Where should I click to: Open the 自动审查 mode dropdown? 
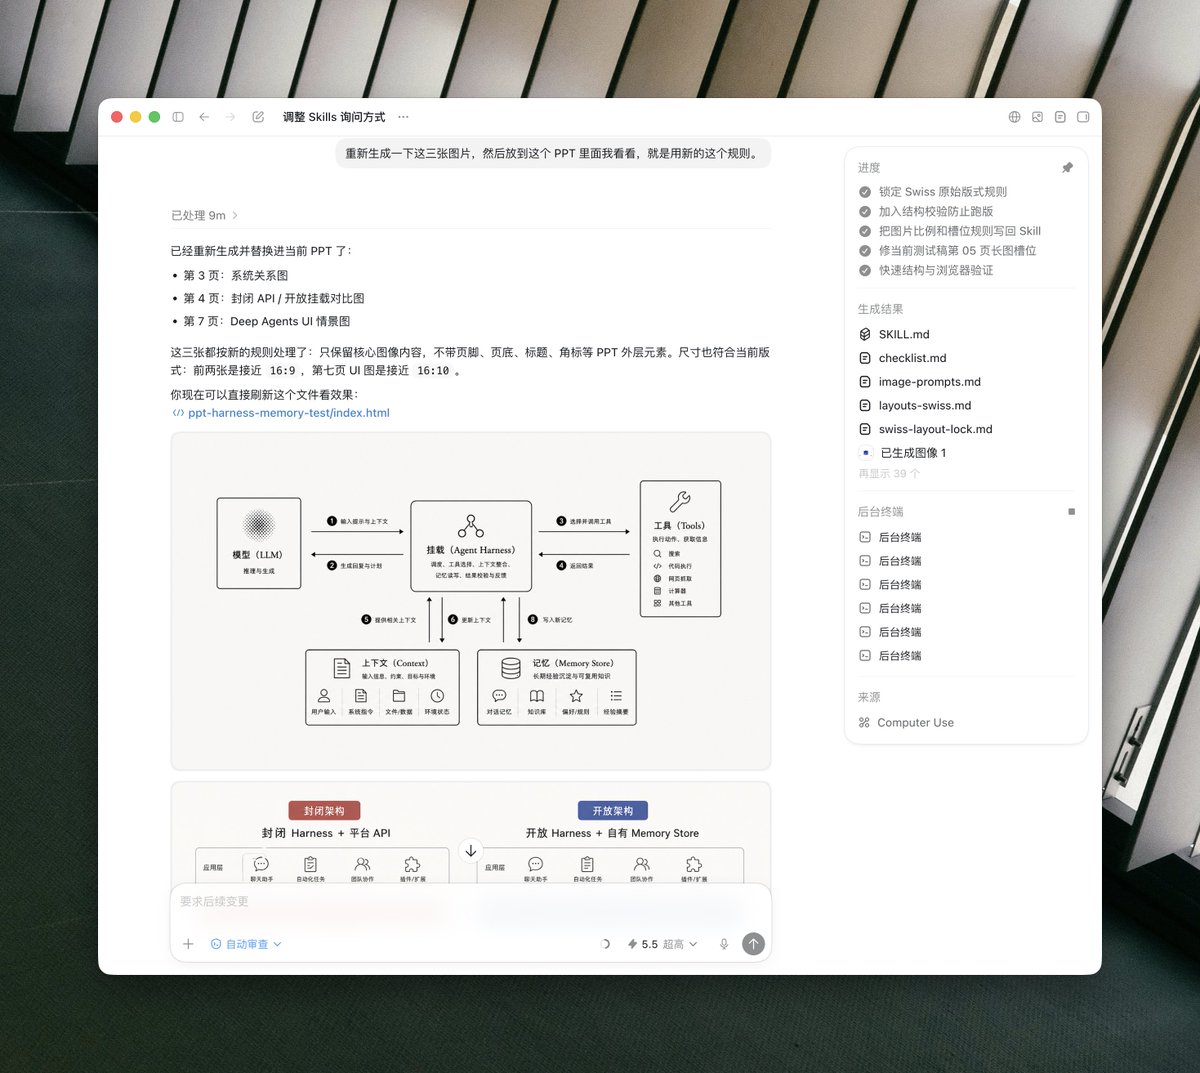[x=246, y=944]
